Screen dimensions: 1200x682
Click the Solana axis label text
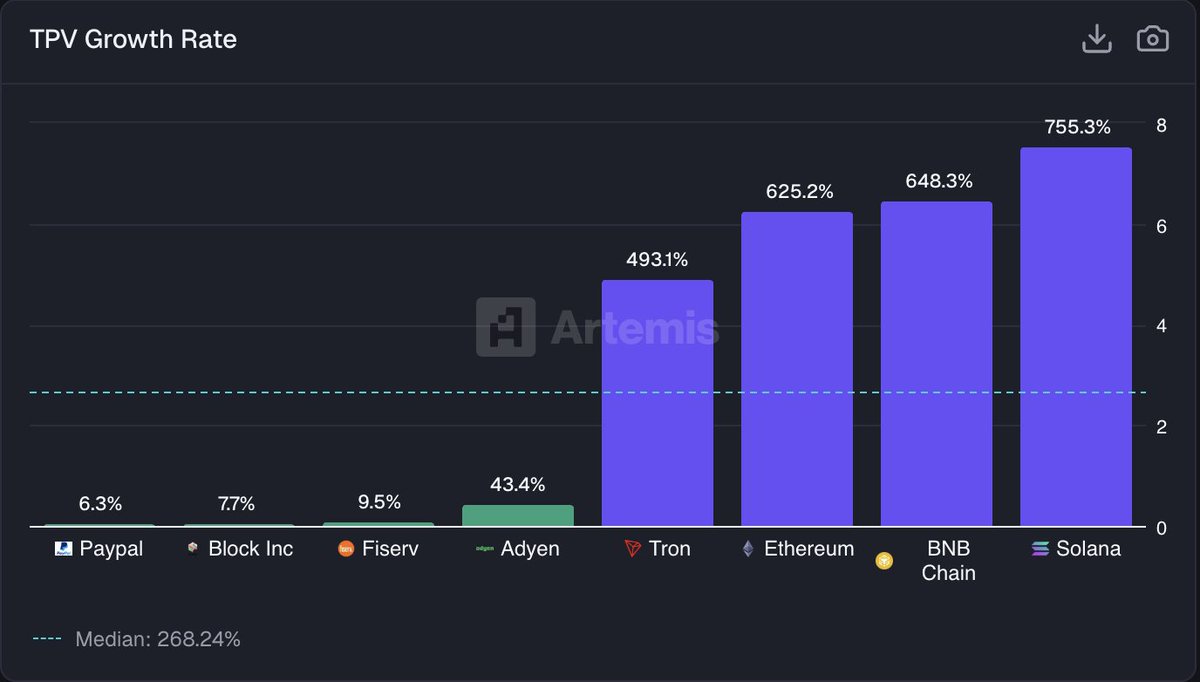pos(1088,549)
